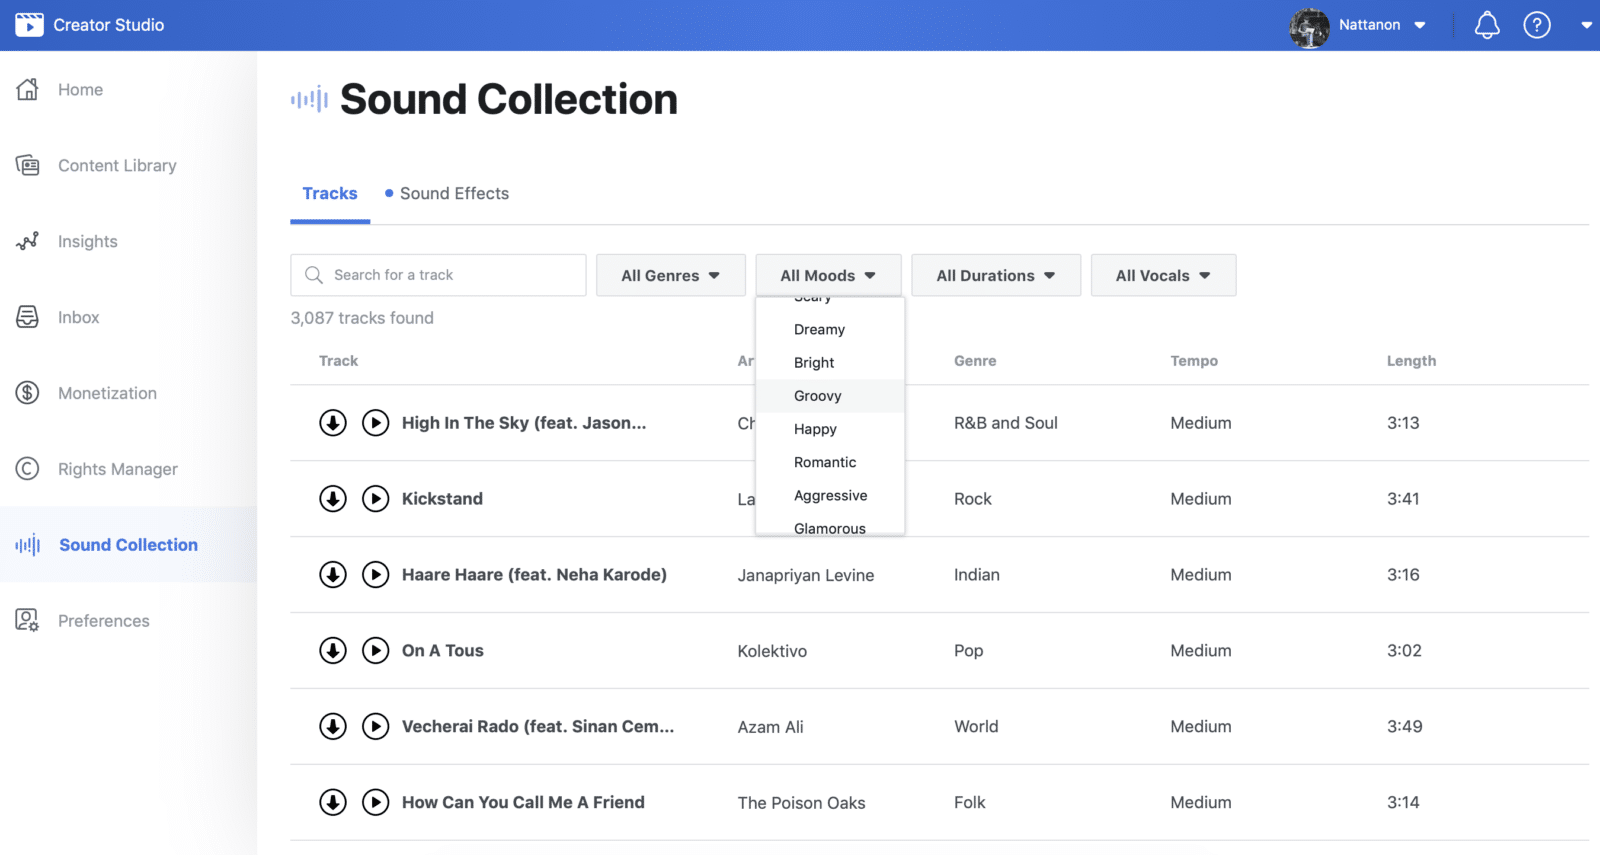
Task: Play High In The Sky track
Action: tap(375, 423)
